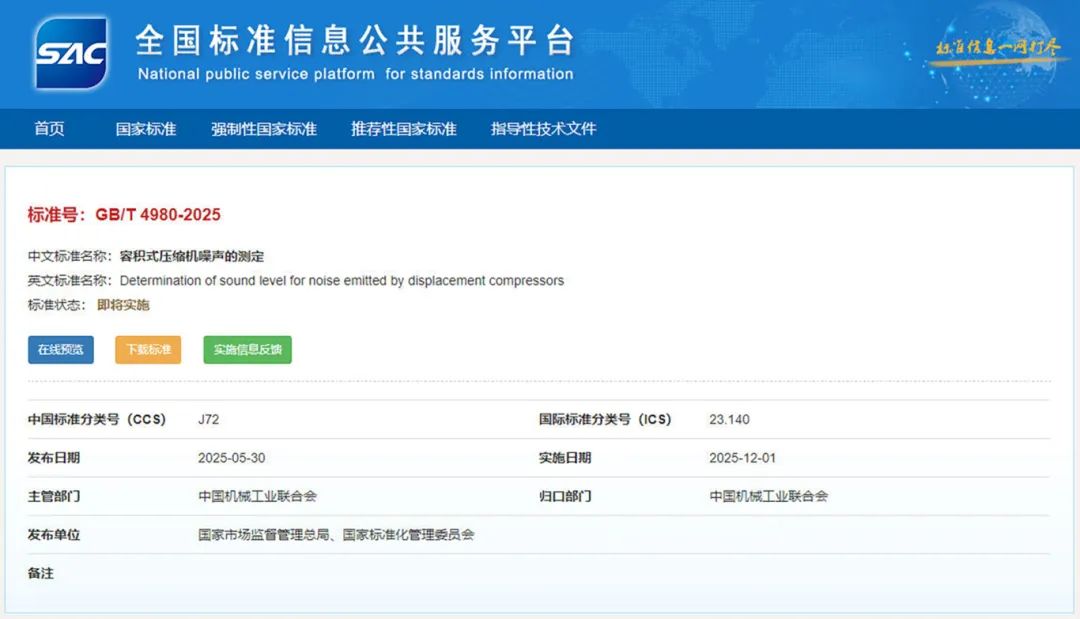The image size is (1080, 619).
Task: Click the orange 下载标准 download button
Action: (147, 350)
